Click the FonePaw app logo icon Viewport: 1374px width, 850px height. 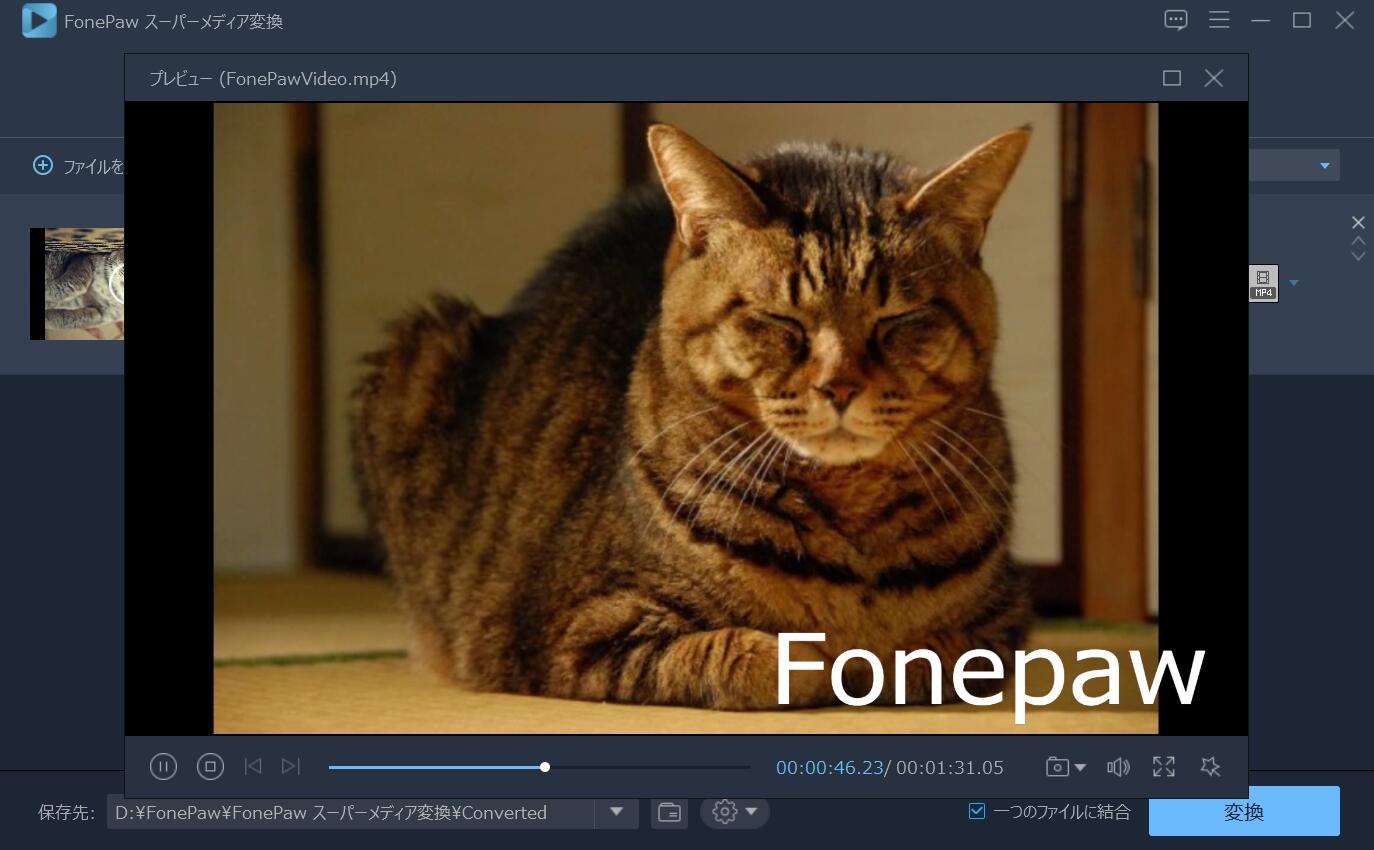pos(39,20)
